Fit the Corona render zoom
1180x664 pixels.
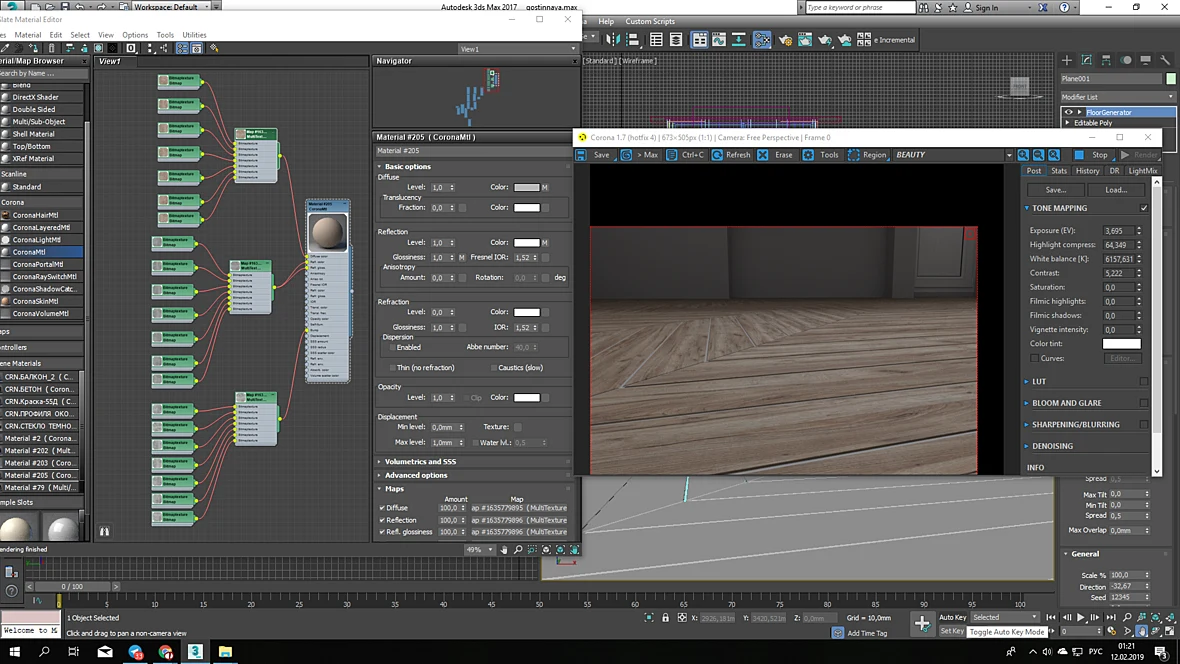[1054, 155]
